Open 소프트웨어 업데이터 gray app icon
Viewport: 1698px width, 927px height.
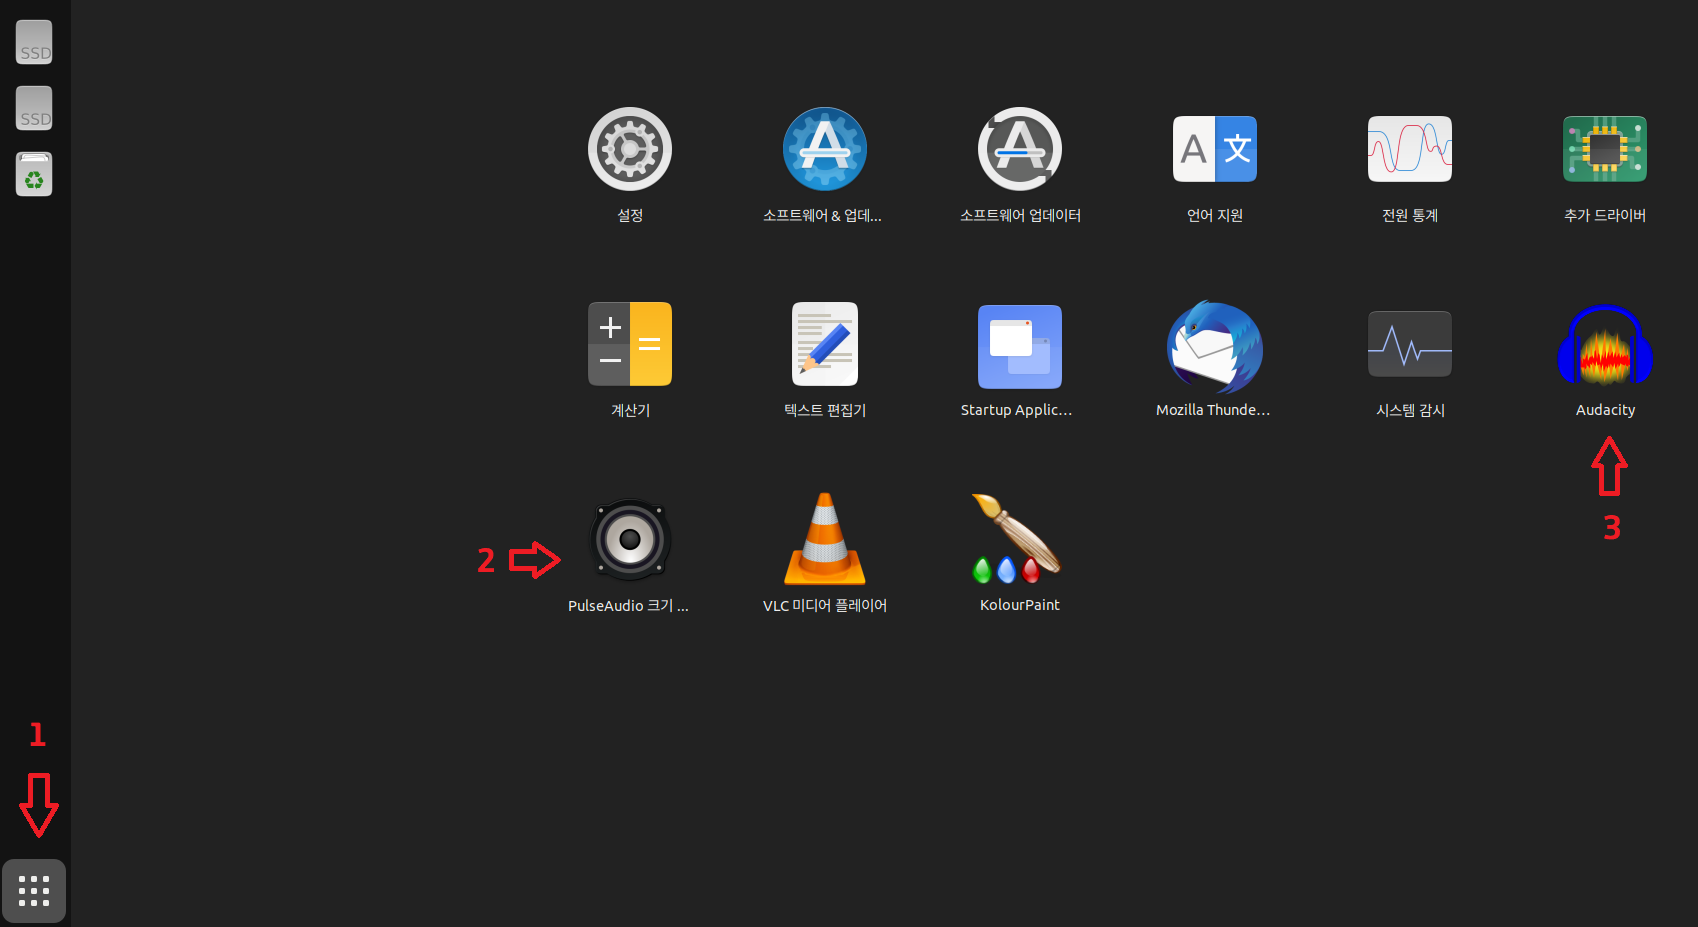coord(1020,149)
